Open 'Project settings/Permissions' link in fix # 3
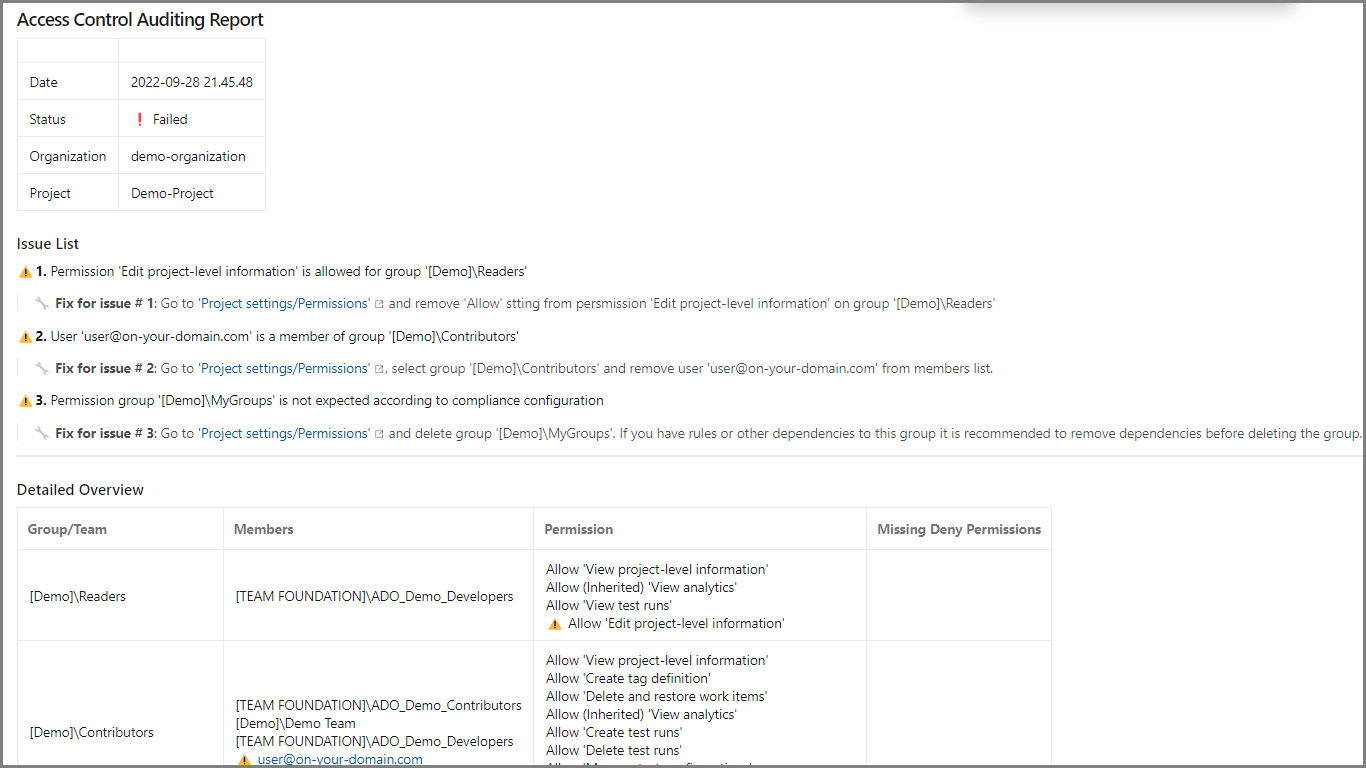Image resolution: width=1366 pixels, height=768 pixels. coord(285,433)
